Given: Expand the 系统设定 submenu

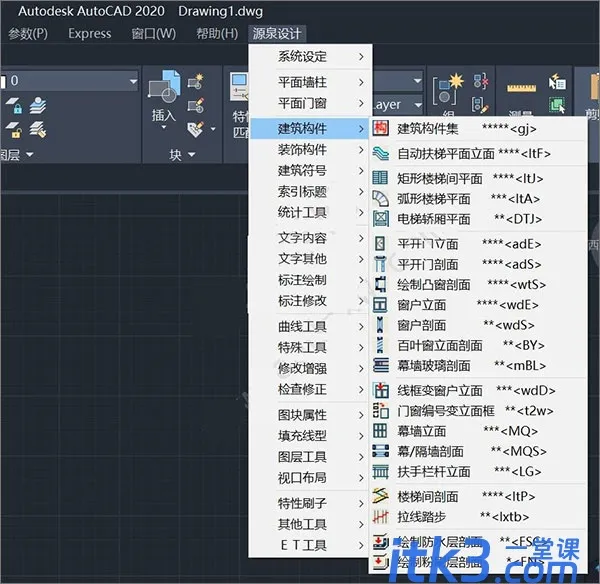Looking at the screenshot, I should click(310, 57).
